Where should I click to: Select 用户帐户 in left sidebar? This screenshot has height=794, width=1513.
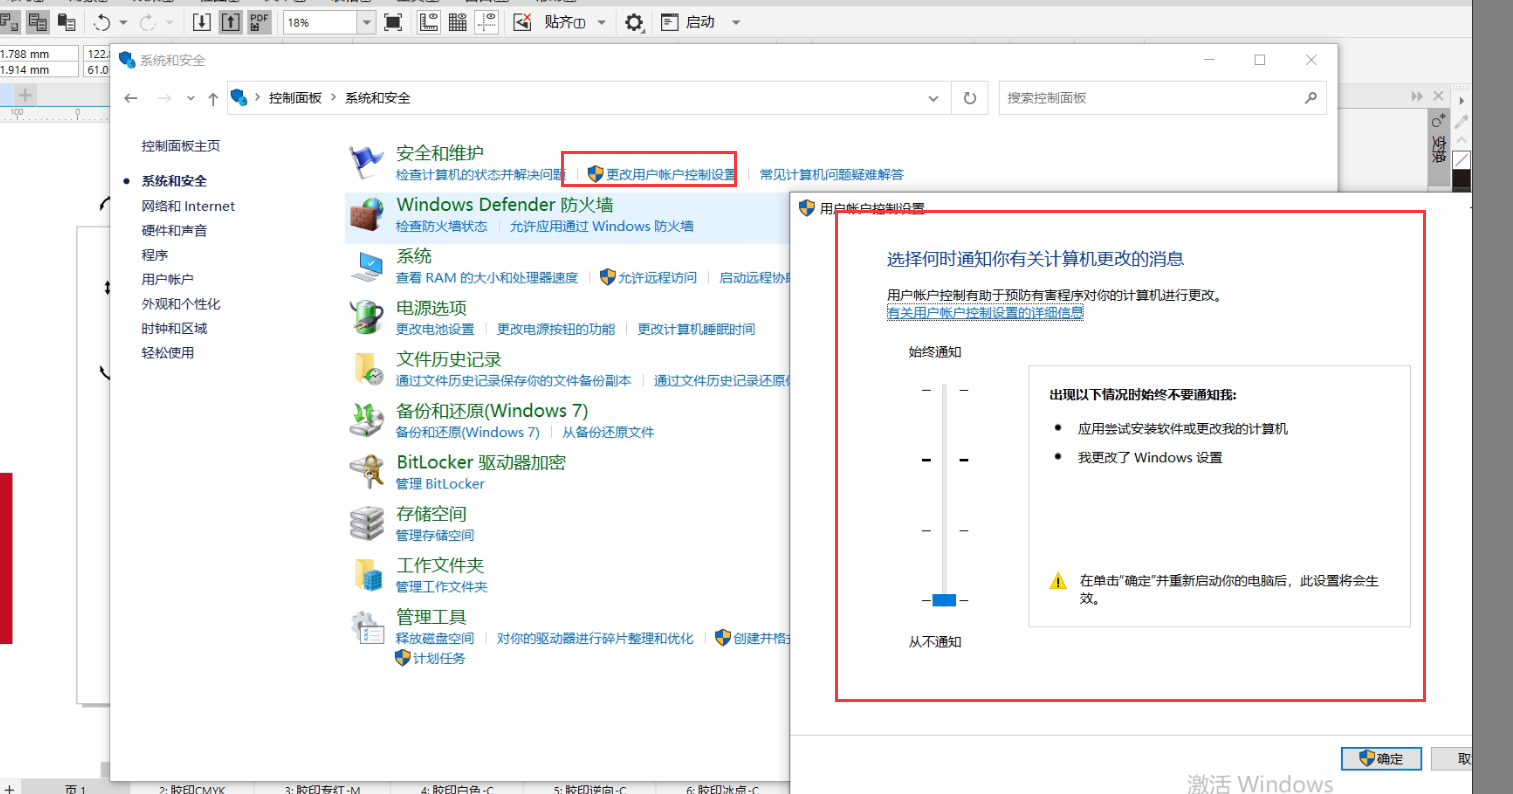click(x=167, y=280)
